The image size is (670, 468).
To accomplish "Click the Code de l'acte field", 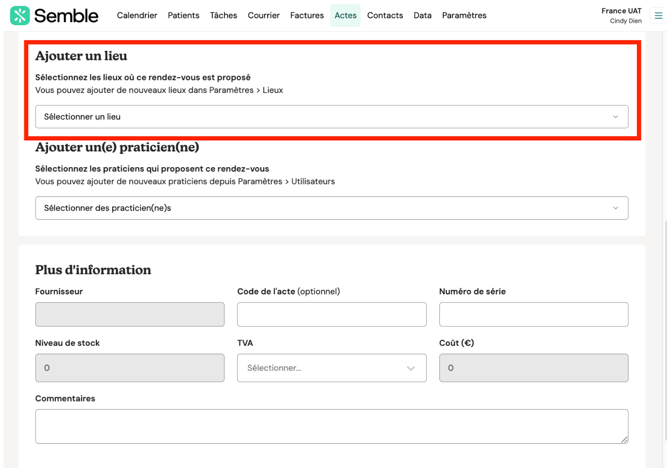I will (331, 314).
